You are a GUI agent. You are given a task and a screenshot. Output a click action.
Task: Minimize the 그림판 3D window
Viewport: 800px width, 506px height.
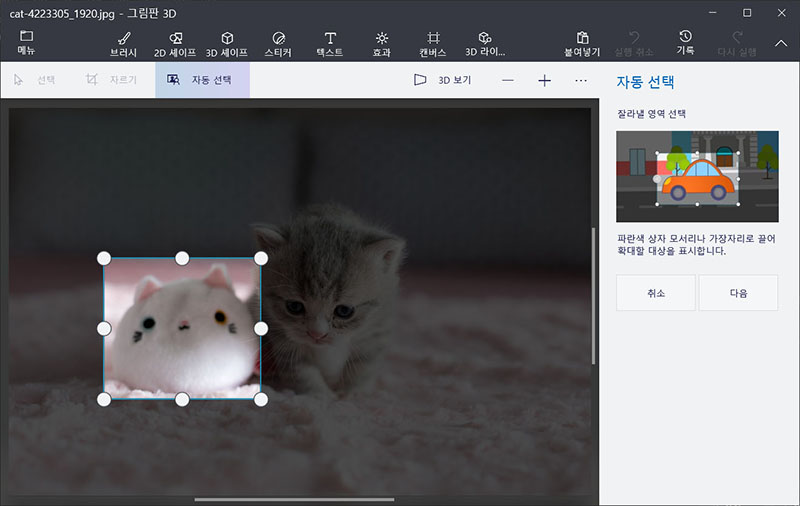(x=713, y=13)
